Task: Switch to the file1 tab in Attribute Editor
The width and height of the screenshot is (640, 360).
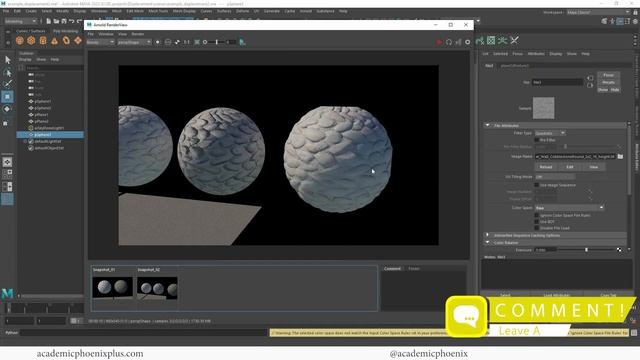Action: (x=489, y=65)
